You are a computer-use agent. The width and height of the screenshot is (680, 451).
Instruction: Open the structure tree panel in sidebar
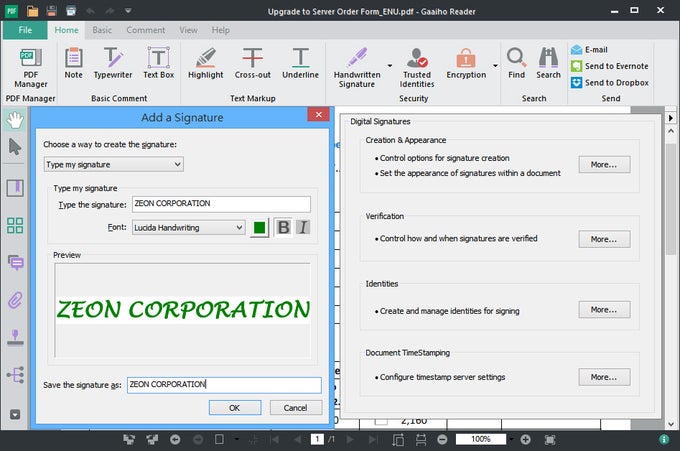pyautogui.click(x=15, y=375)
